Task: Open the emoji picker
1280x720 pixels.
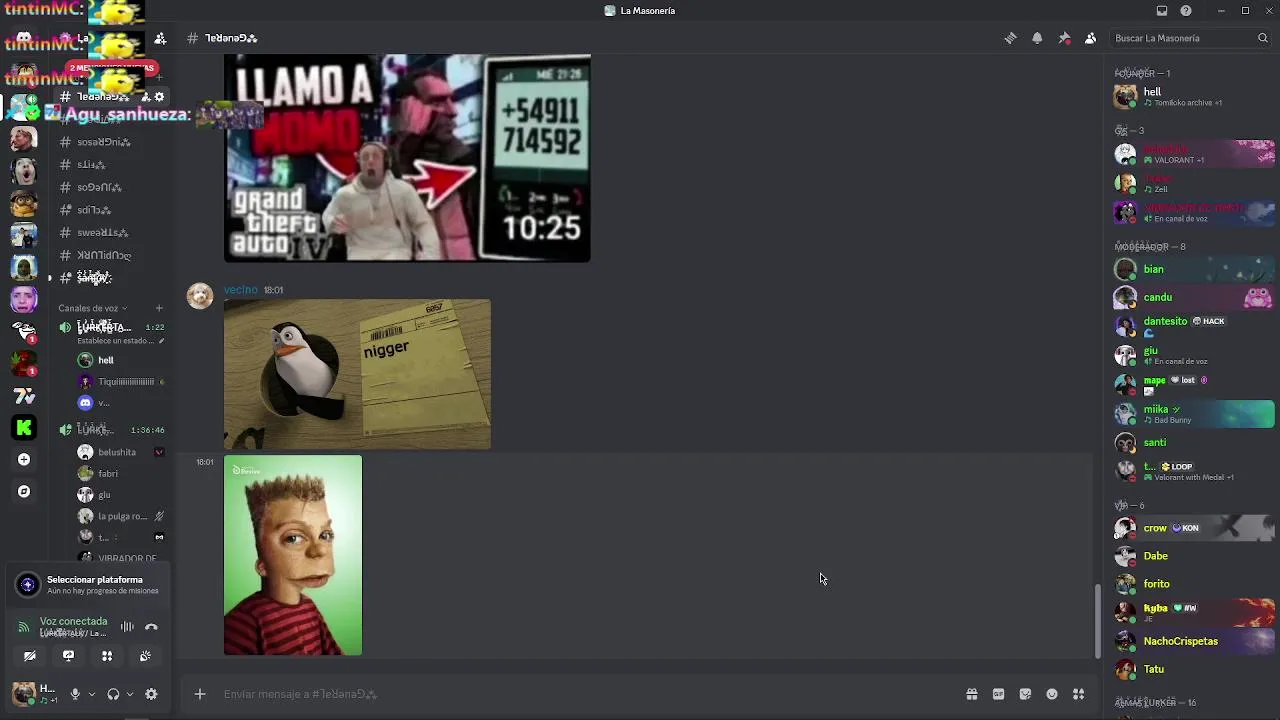Action: click(1052, 694)
